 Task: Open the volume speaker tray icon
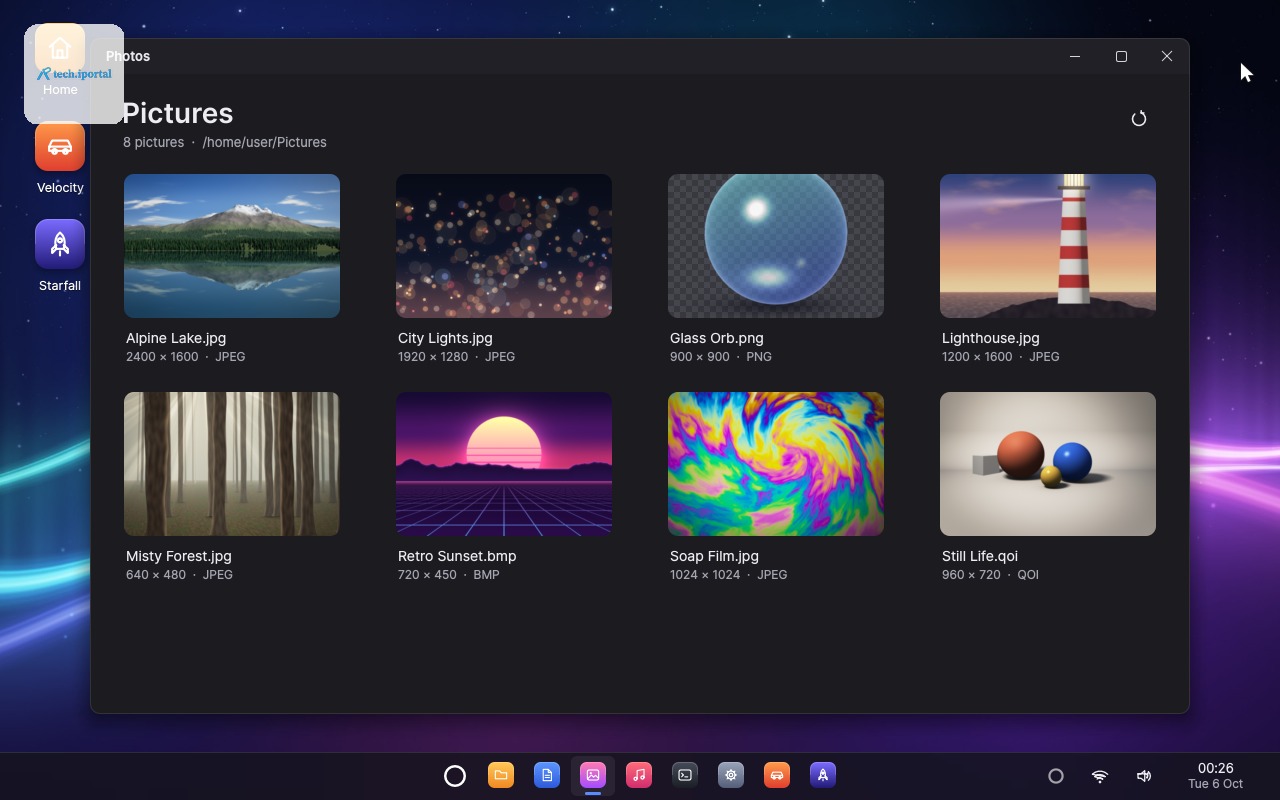click(1144, 776)
